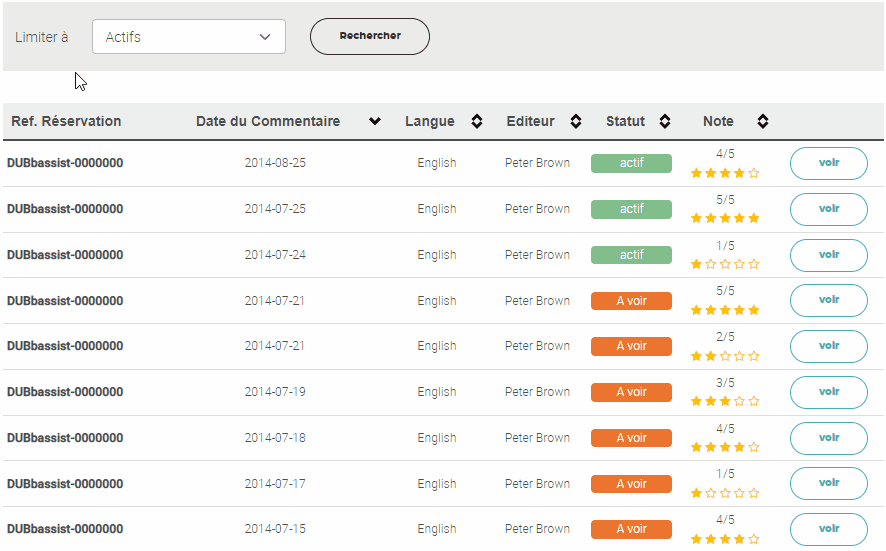Click voir for the 2014-07-15 comment
886x551 pixels.
tap(828, 529)
